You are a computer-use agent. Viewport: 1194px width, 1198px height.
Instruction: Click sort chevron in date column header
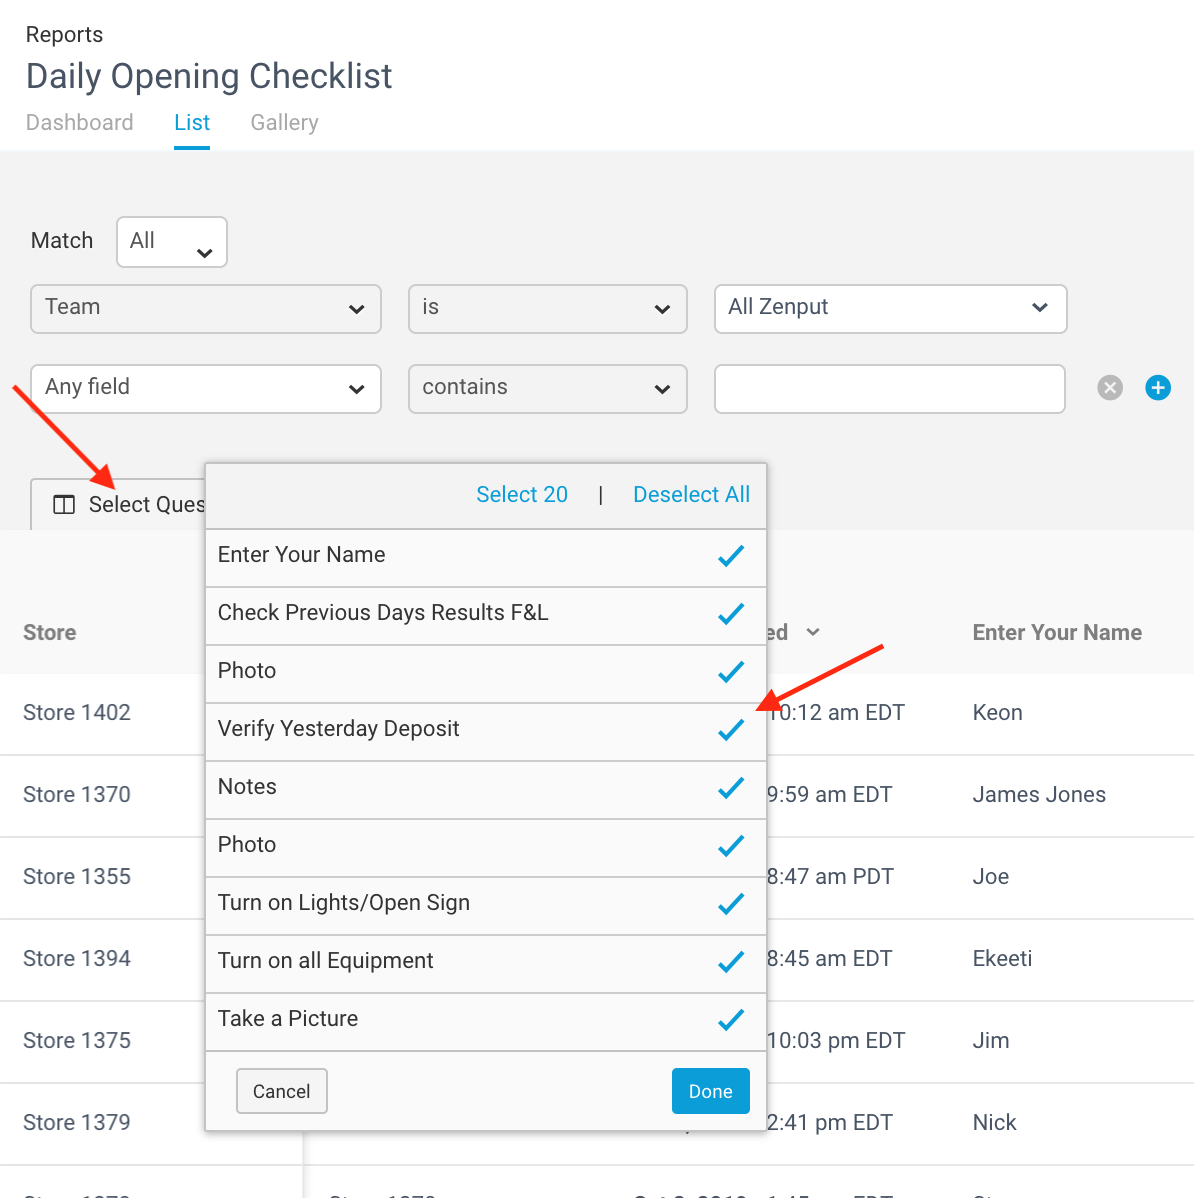pos(813,632)
